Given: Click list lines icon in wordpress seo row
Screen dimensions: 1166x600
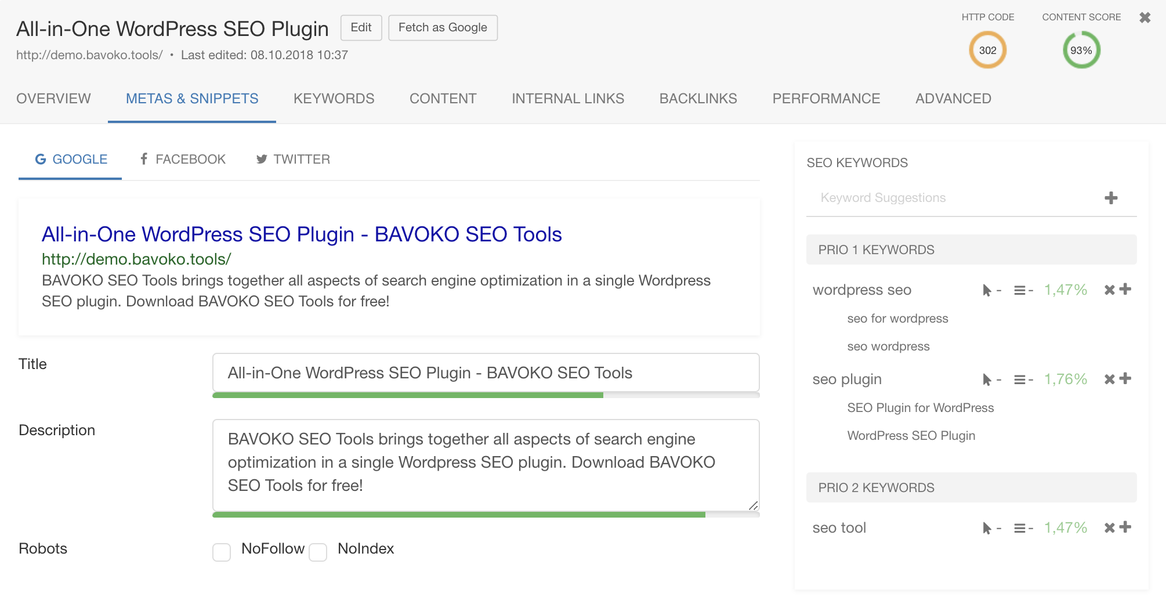Looking at the screenshot, I should point(1020,290).
